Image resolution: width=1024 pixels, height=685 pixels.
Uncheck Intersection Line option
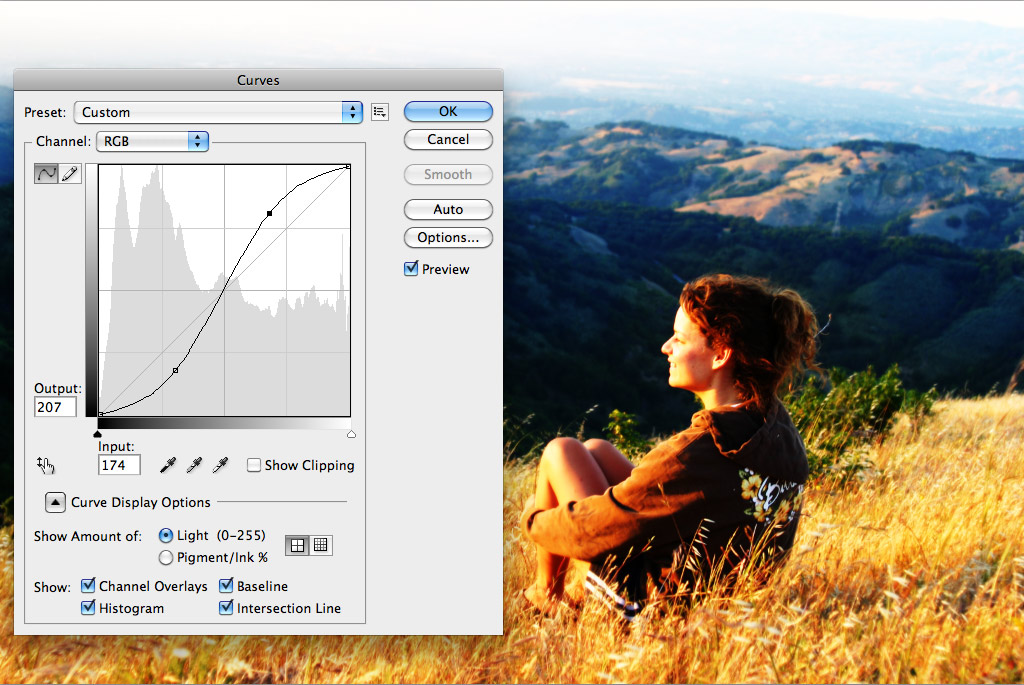(226, 608)
